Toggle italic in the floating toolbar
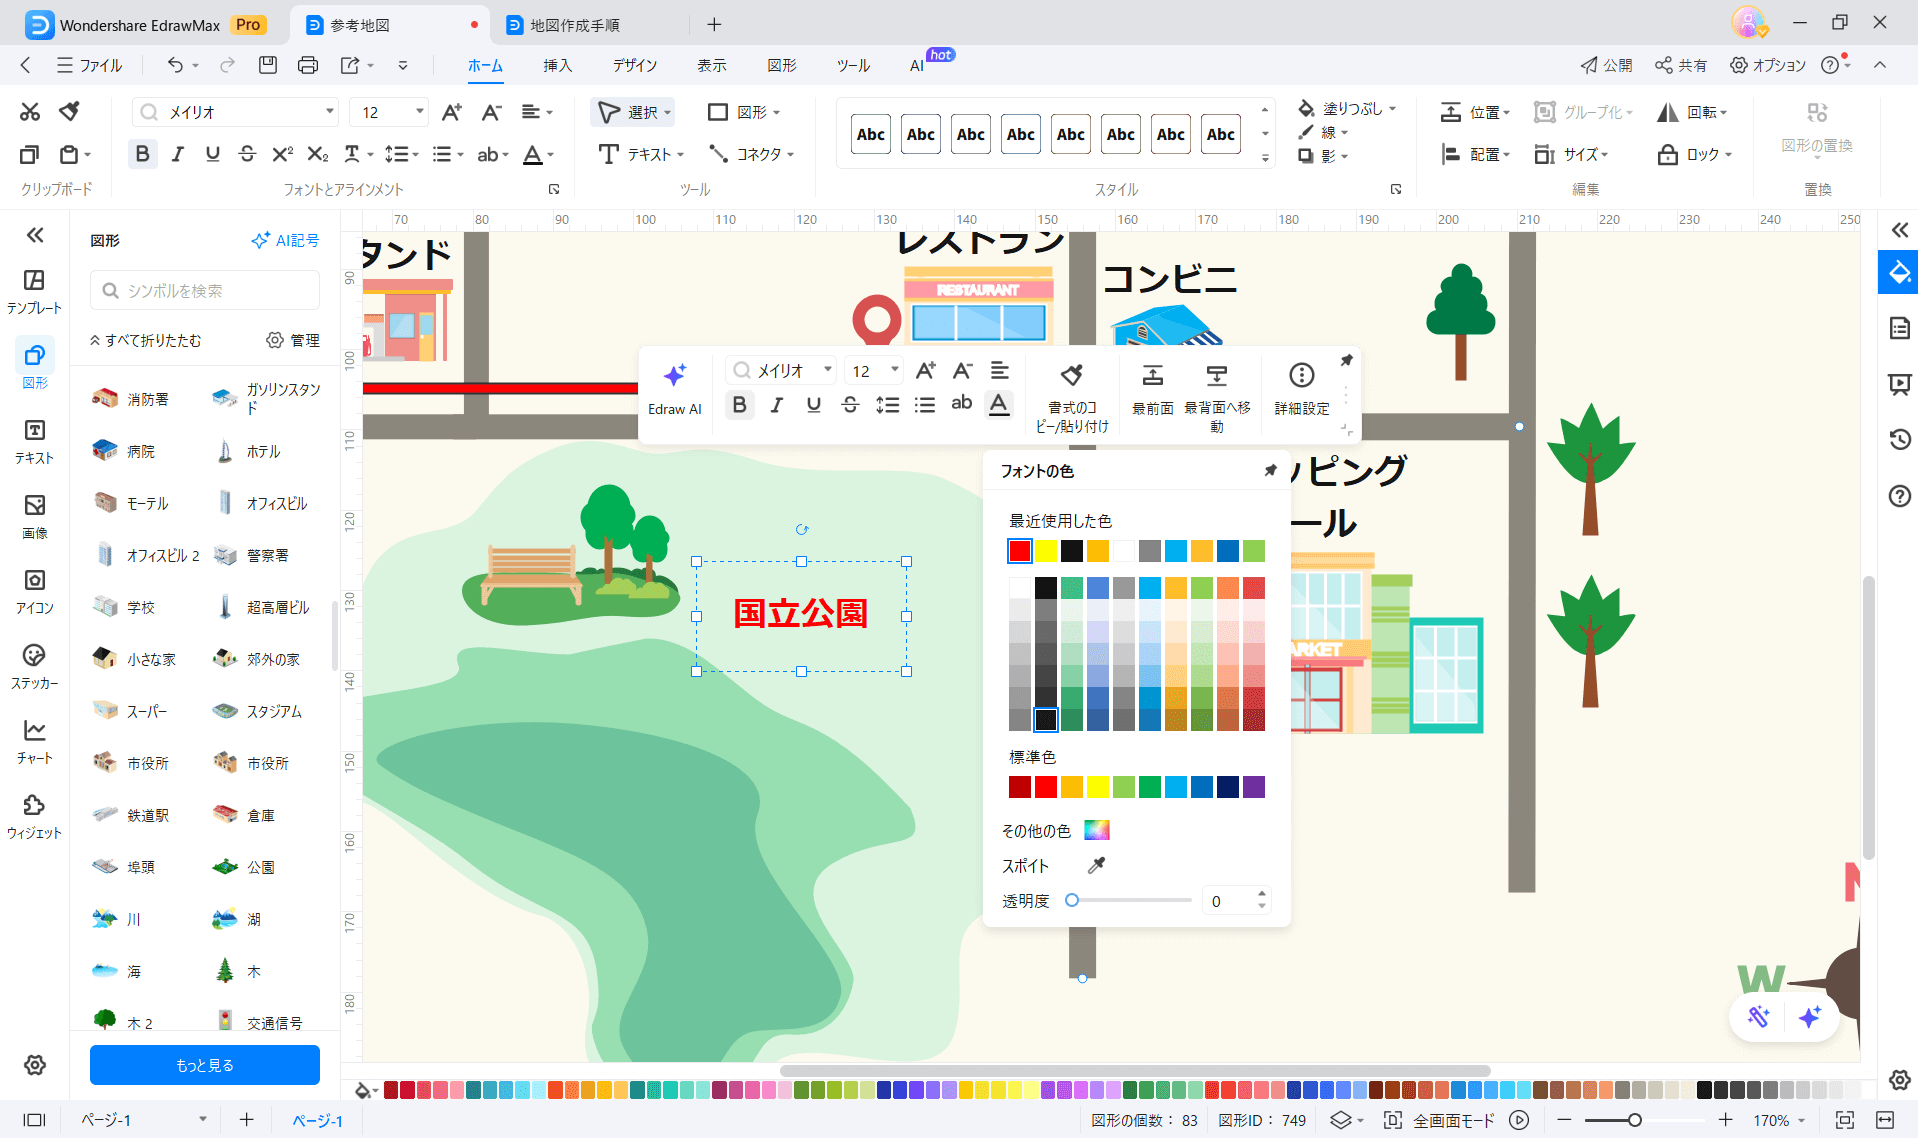Viewport: 1918px width, 1138px height. click(776, 405)
